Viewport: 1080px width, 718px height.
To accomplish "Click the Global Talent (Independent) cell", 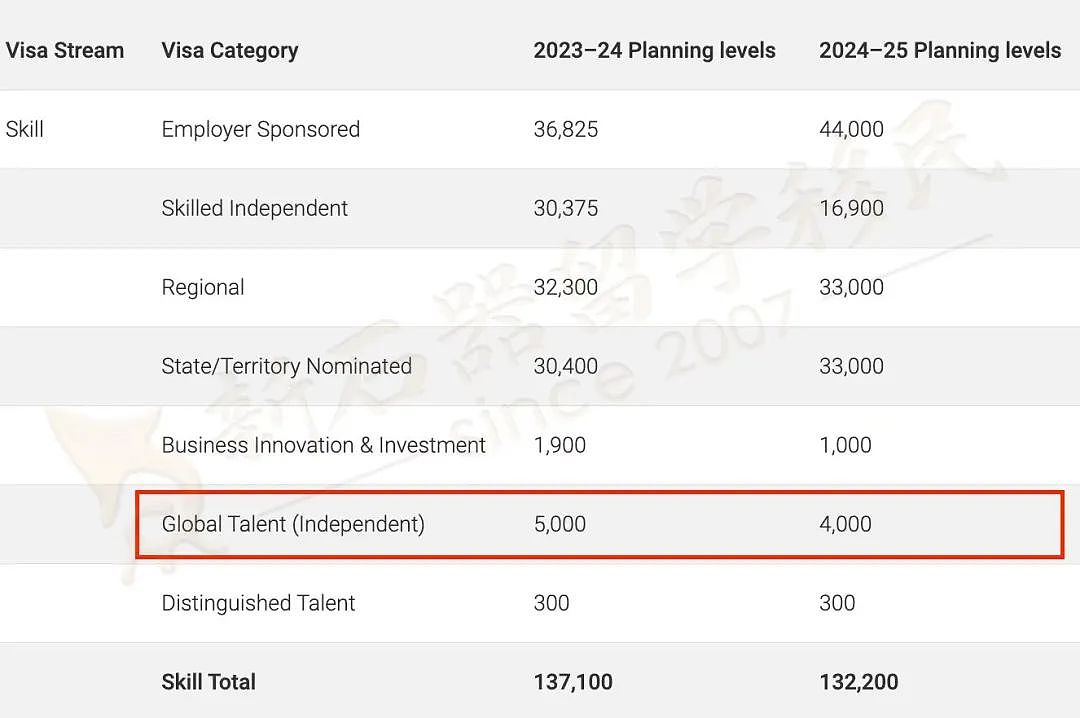I will [x=293, y=524].
